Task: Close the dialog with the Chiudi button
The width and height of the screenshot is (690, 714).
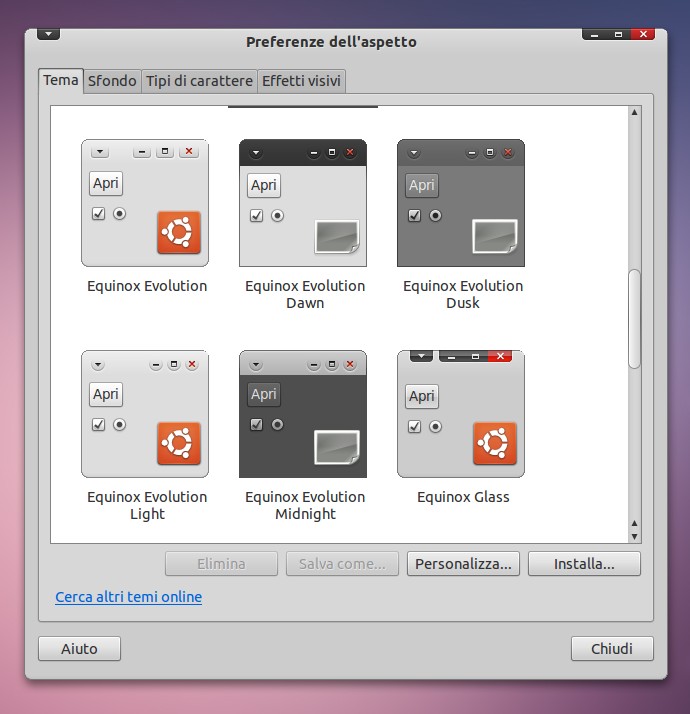Action: 612,648
